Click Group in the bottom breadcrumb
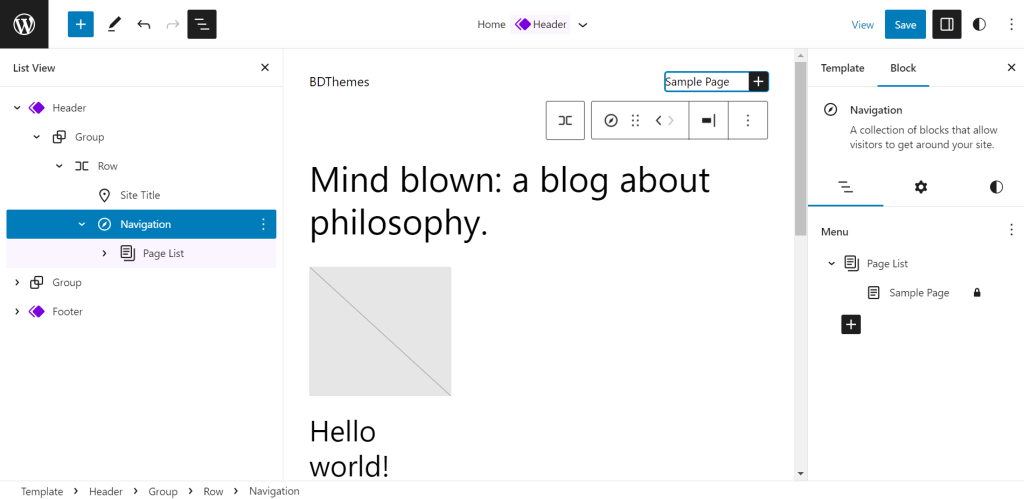The height and width of the screenshot is (499, 1024). 163,491
